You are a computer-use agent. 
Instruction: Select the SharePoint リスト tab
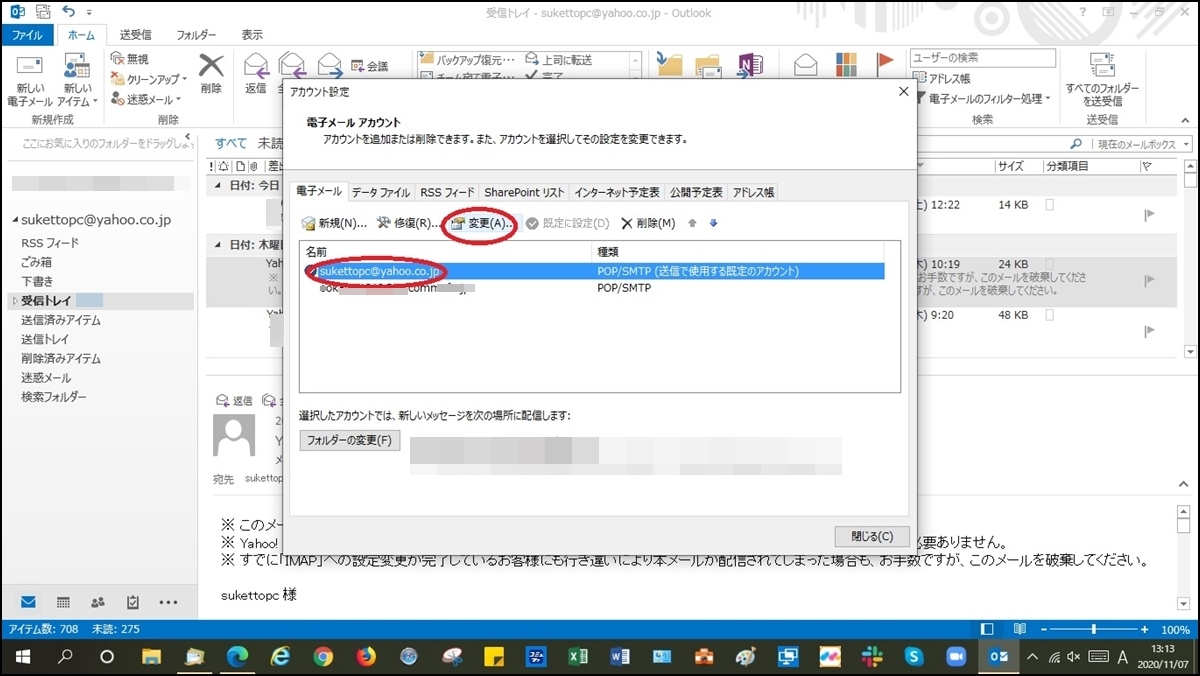coord(524,192)
